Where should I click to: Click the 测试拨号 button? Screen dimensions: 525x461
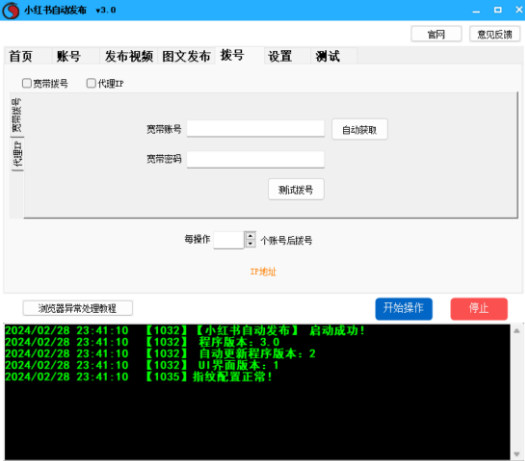point(296,189)
